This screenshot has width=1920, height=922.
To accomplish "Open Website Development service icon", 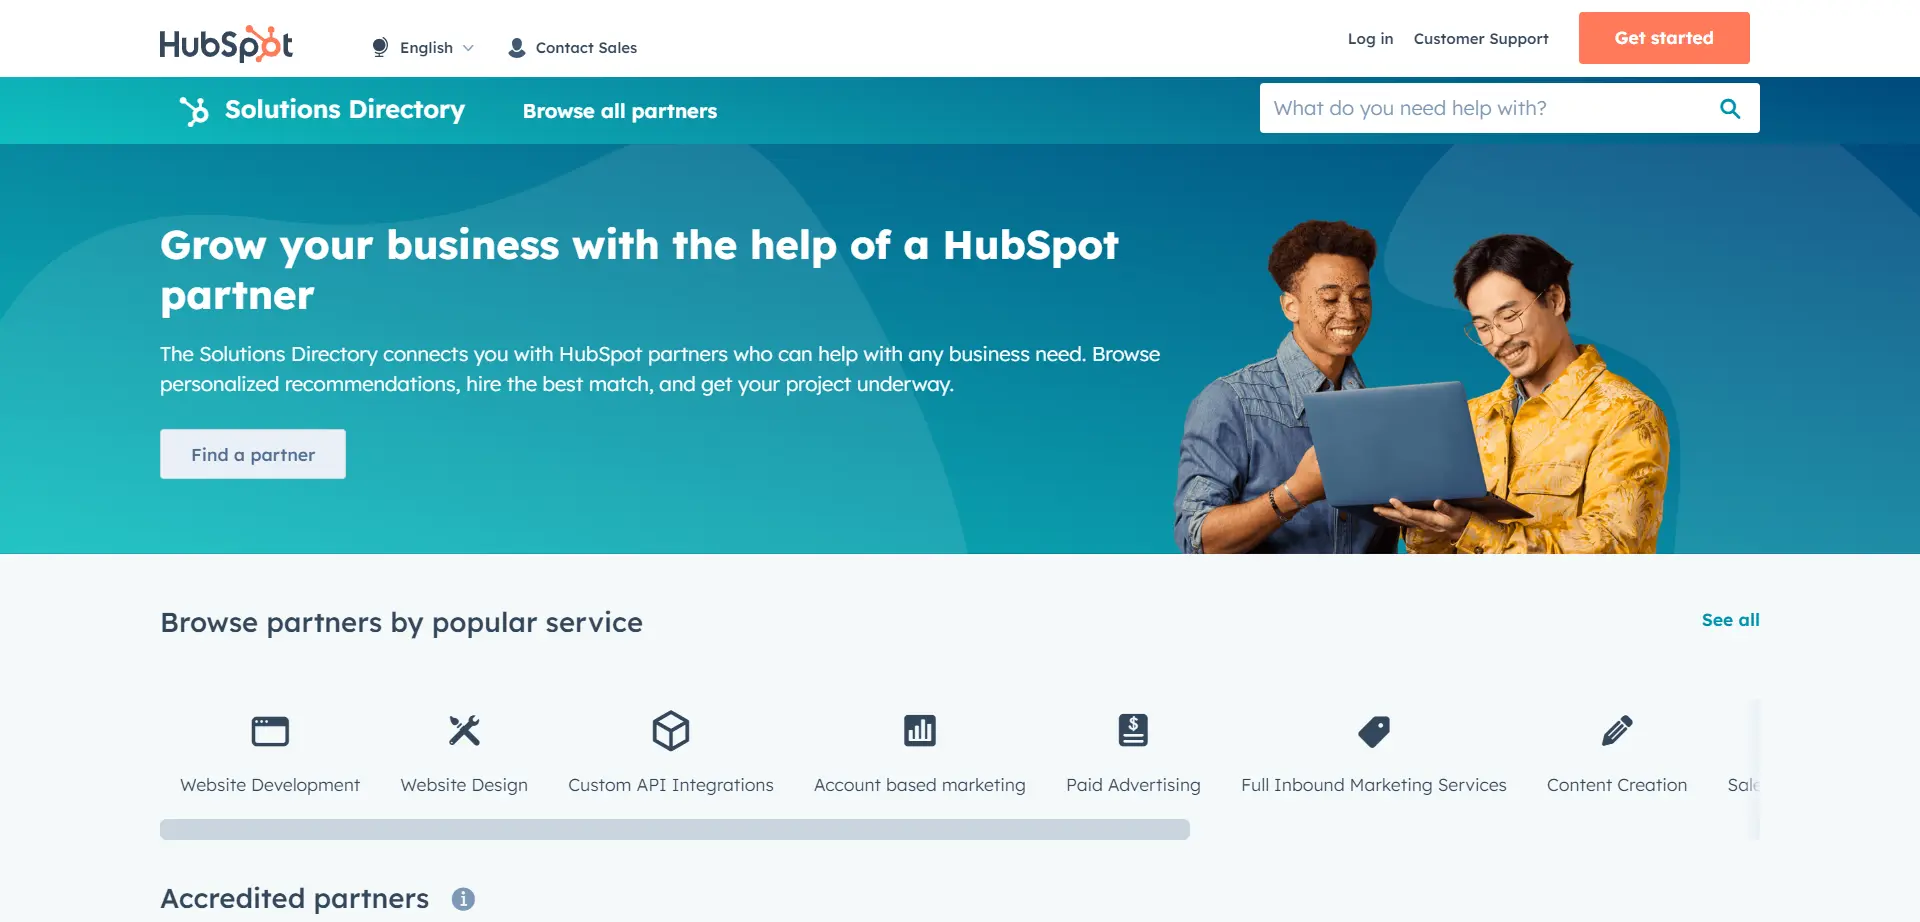I will (270, 731).
